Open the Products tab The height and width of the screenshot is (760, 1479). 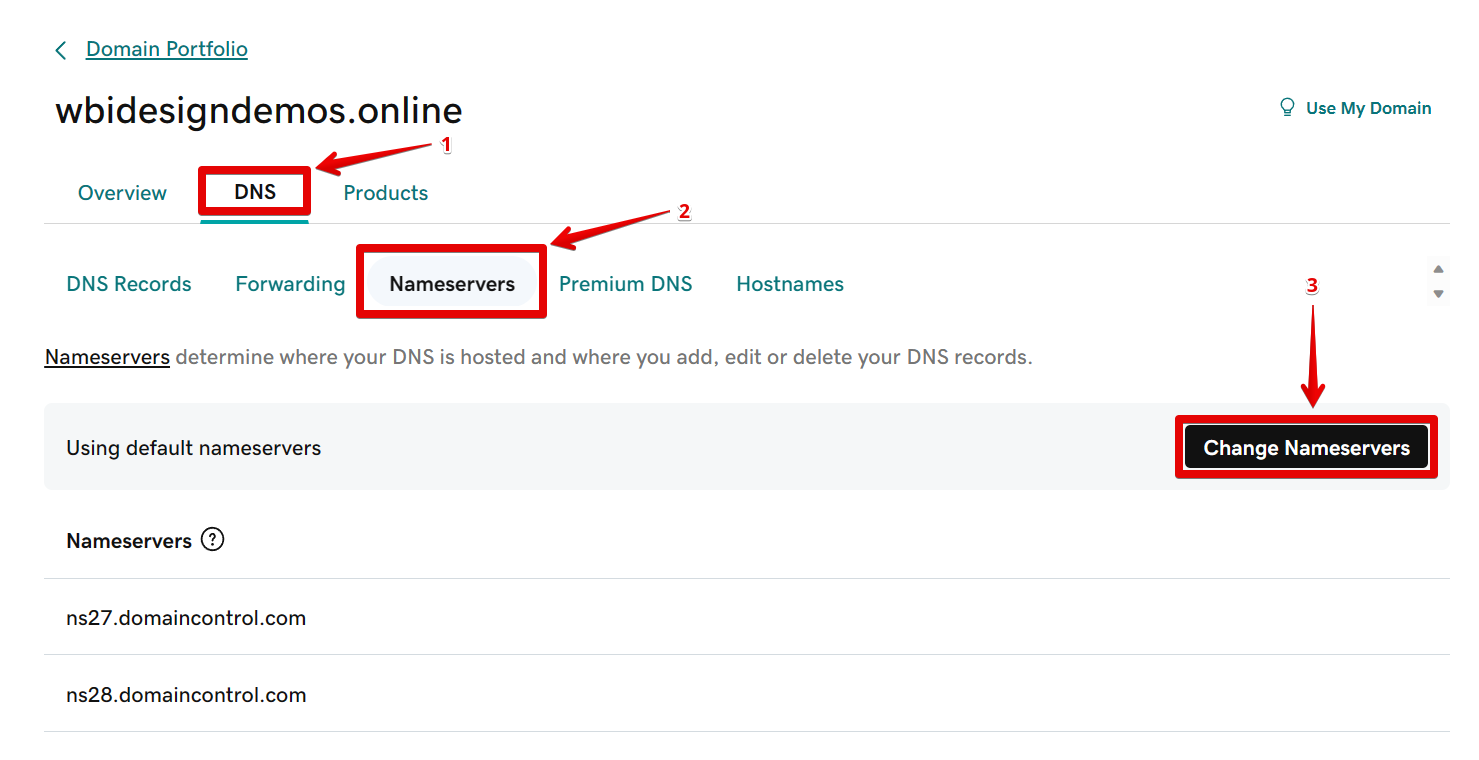[385, 193]
